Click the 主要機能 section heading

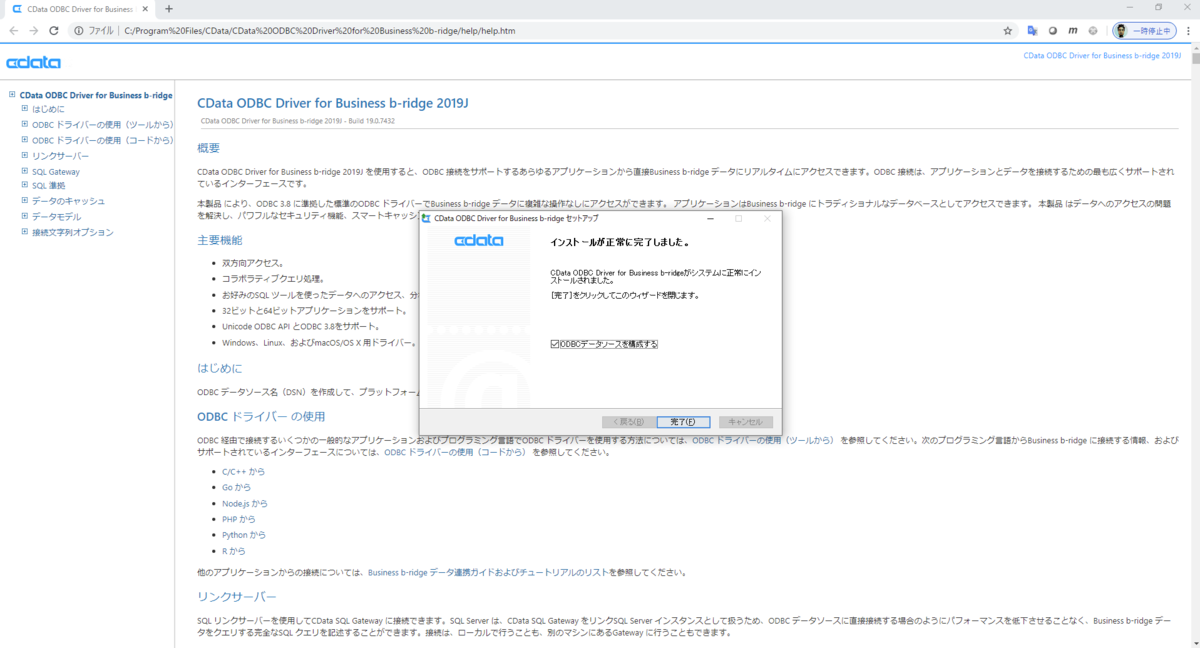(x=220, y=241)
